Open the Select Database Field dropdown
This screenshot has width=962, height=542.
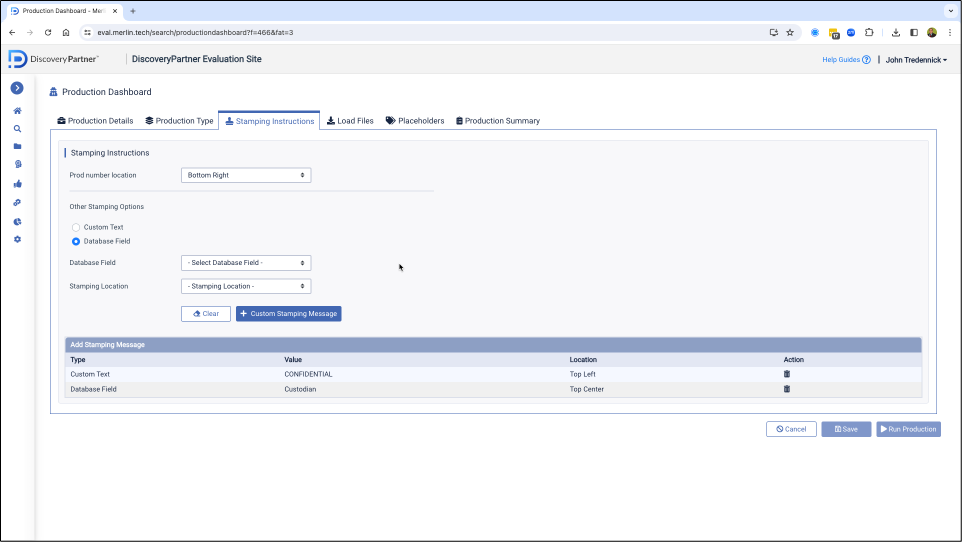click(246, 263)
